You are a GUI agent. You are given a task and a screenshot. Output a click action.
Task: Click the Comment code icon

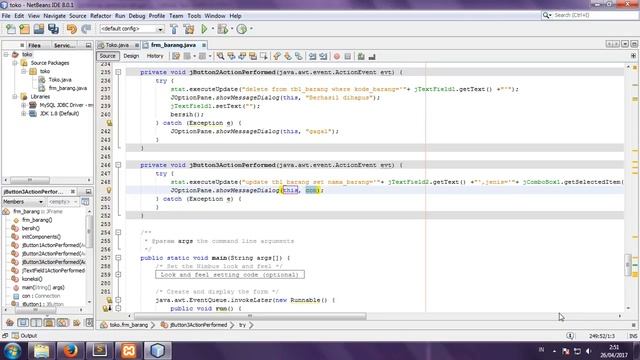pos(361,56)
